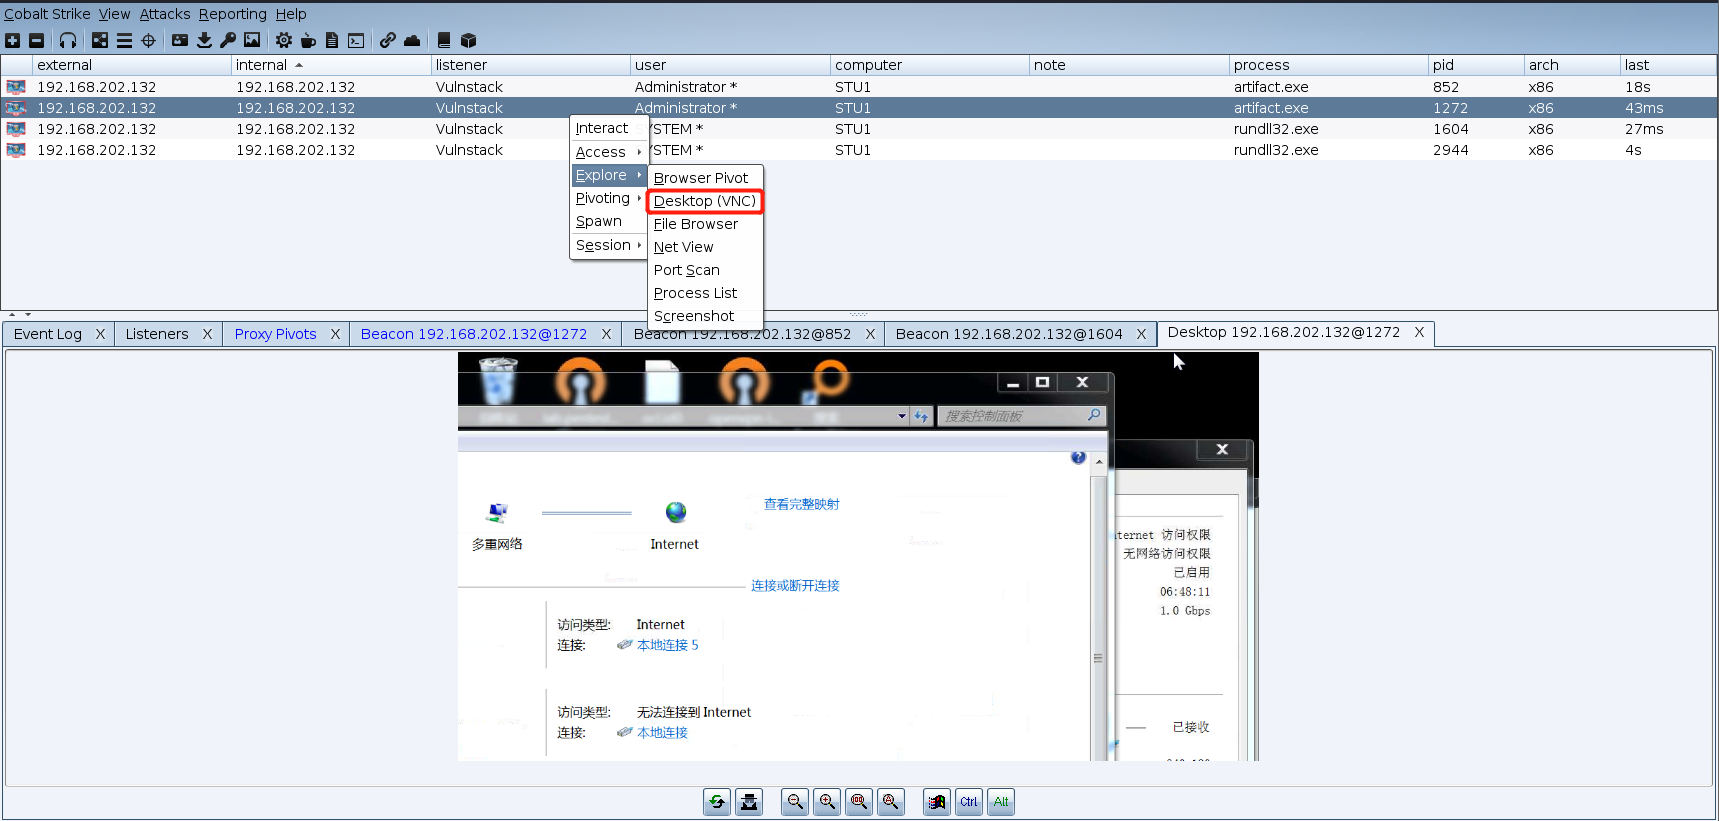Open the Reporting menu
Image resolution: width=1719 pixels, height=821 pixels.
pos(233,14)
